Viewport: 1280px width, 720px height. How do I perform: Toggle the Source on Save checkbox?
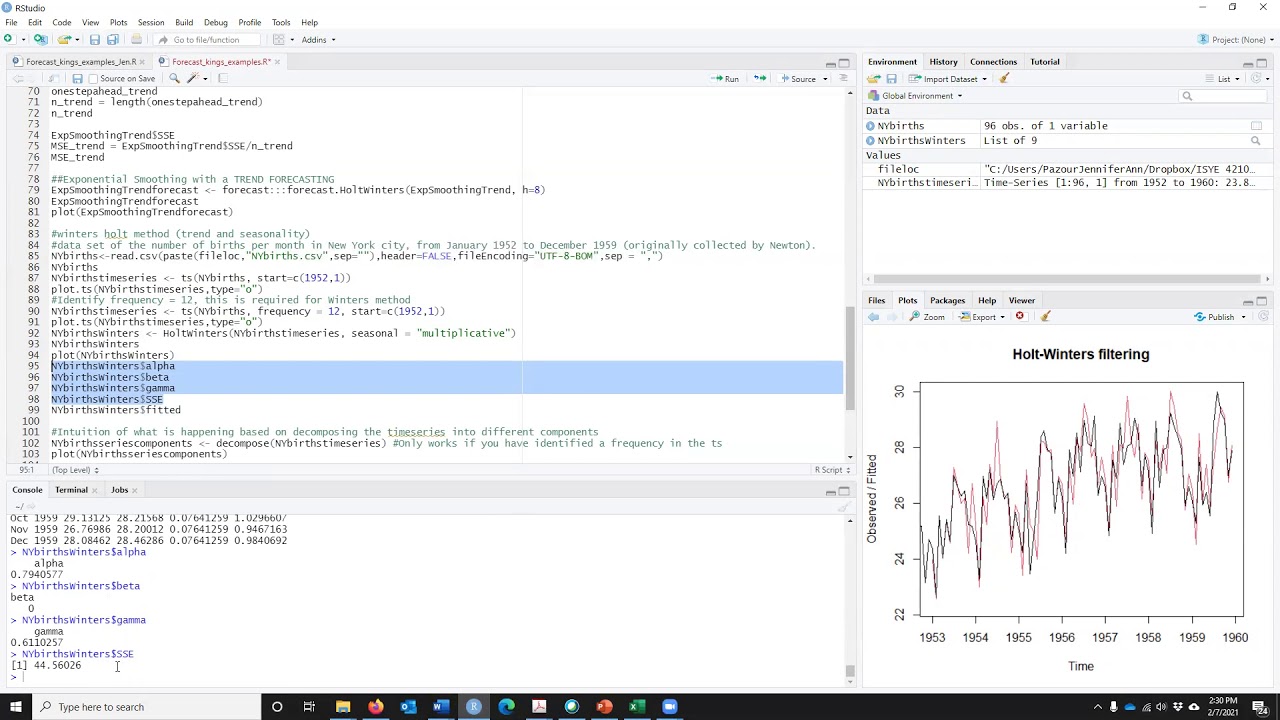pyautogui.click(x=93, y=79)
